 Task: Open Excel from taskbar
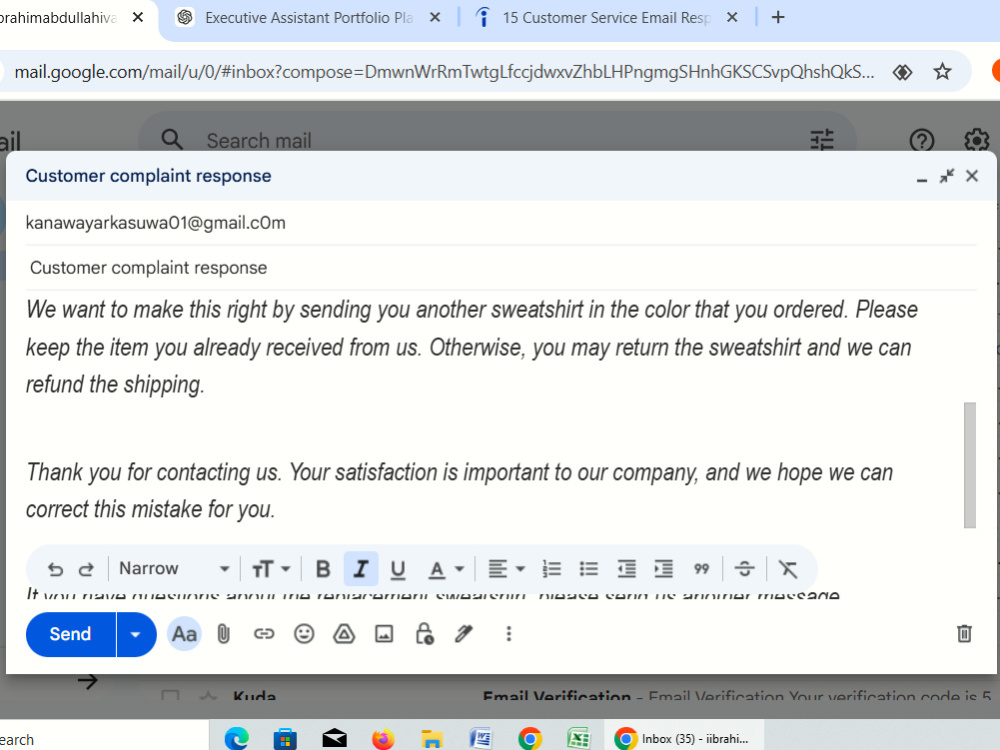point(578,739)
